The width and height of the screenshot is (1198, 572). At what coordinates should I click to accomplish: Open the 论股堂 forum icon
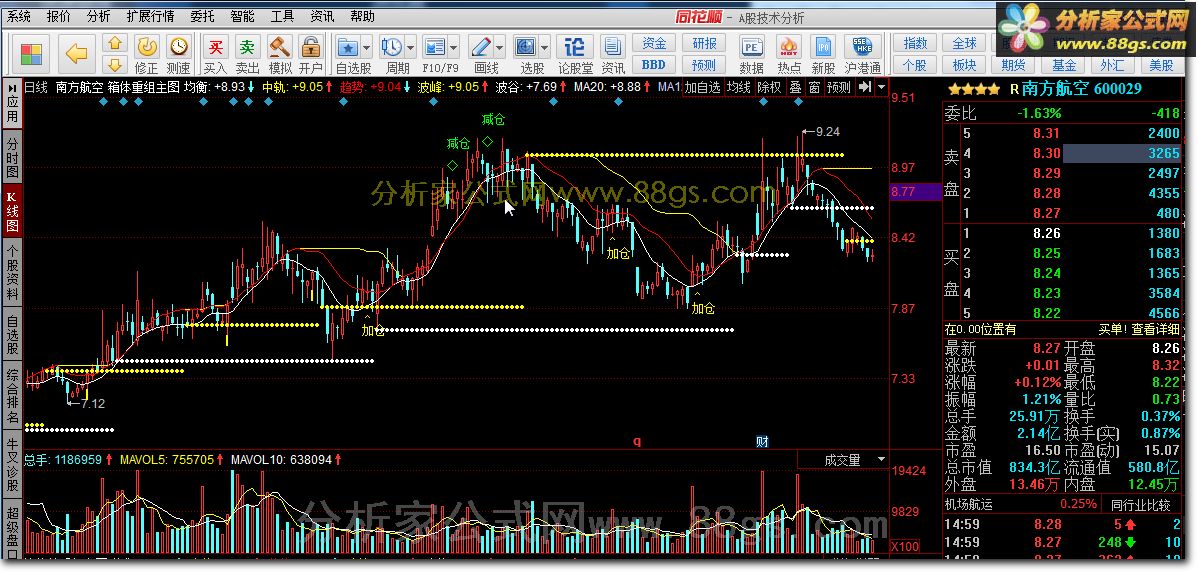575,47
